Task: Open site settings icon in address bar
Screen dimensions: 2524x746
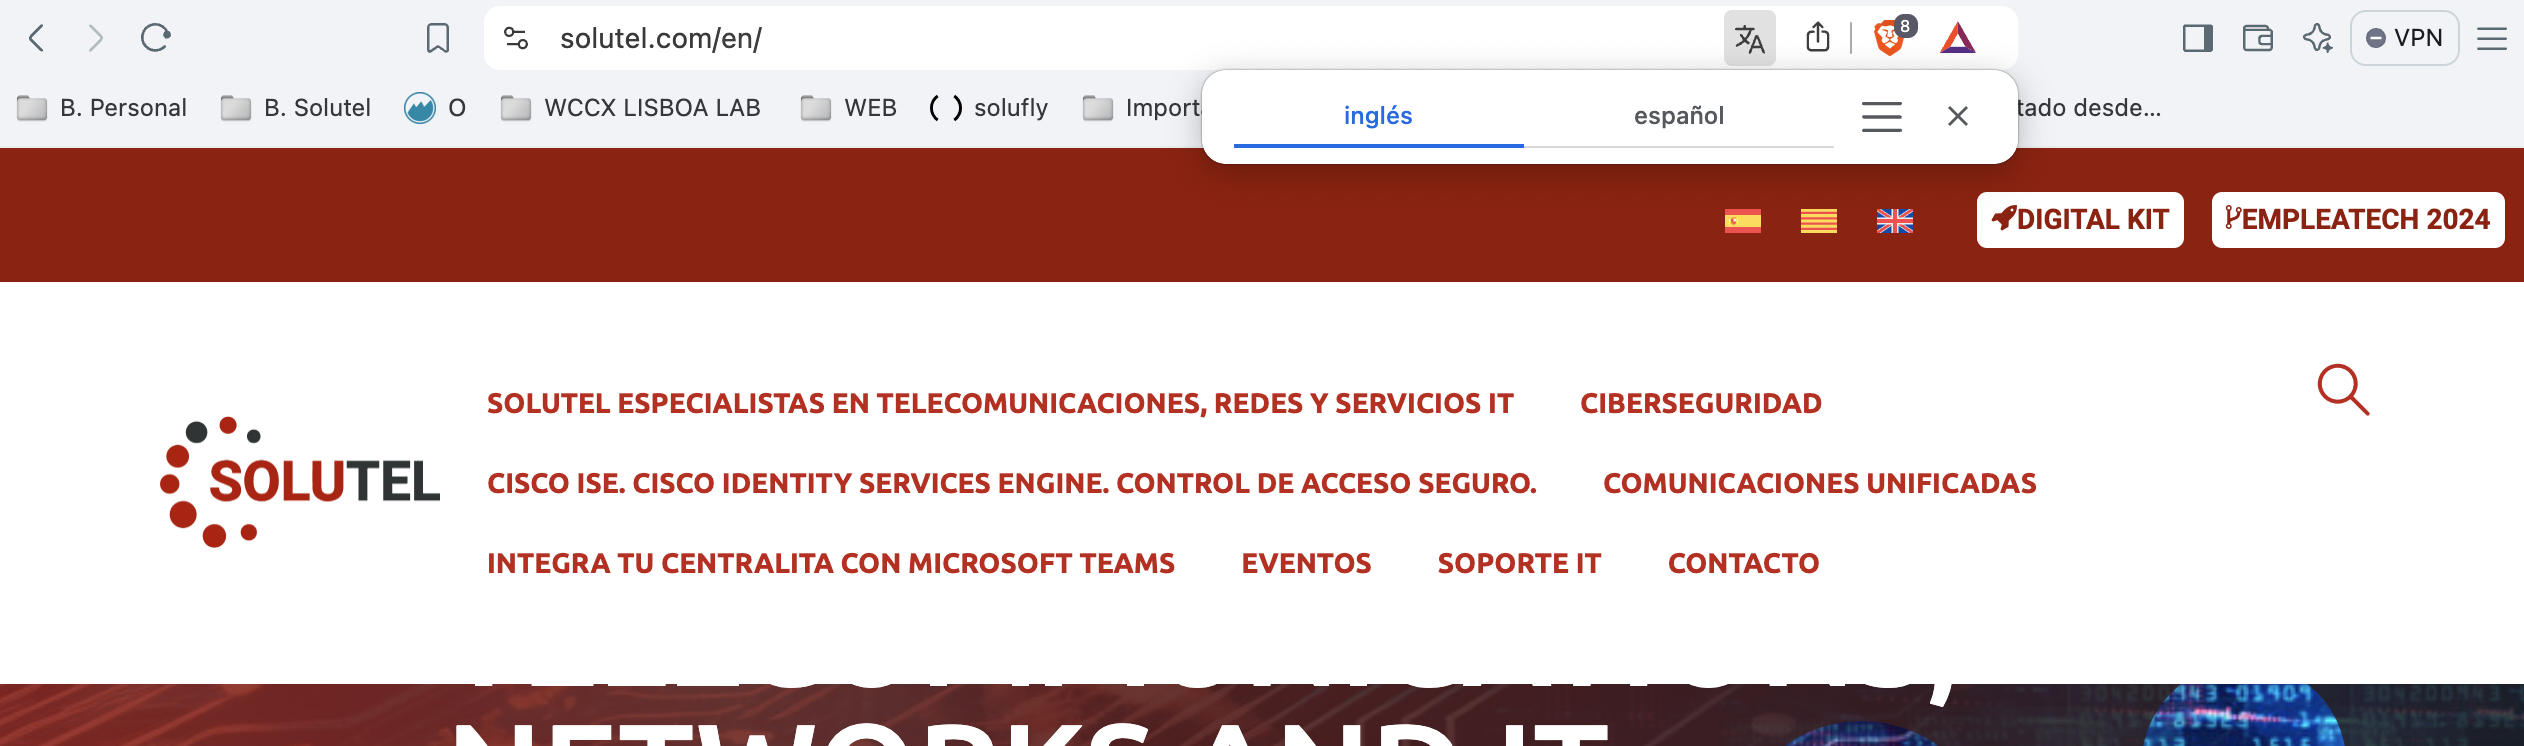Action: coord(516,38)
